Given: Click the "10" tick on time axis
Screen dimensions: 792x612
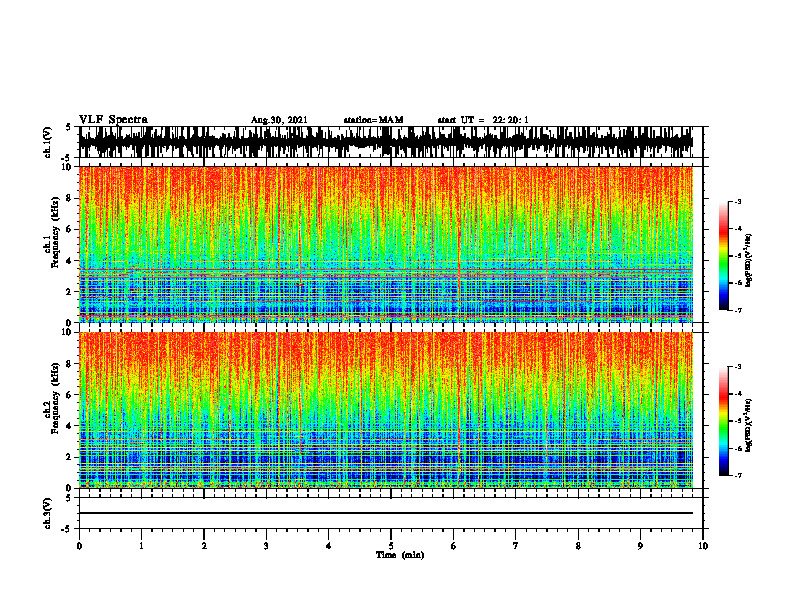Looking at the screenshot, I should click(703, 546).
